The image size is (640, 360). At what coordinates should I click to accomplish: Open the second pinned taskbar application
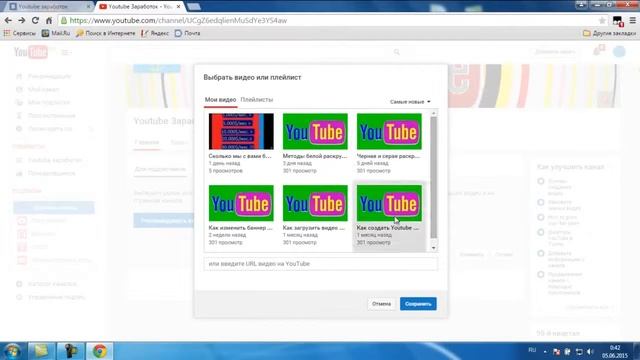click(70, 351)
